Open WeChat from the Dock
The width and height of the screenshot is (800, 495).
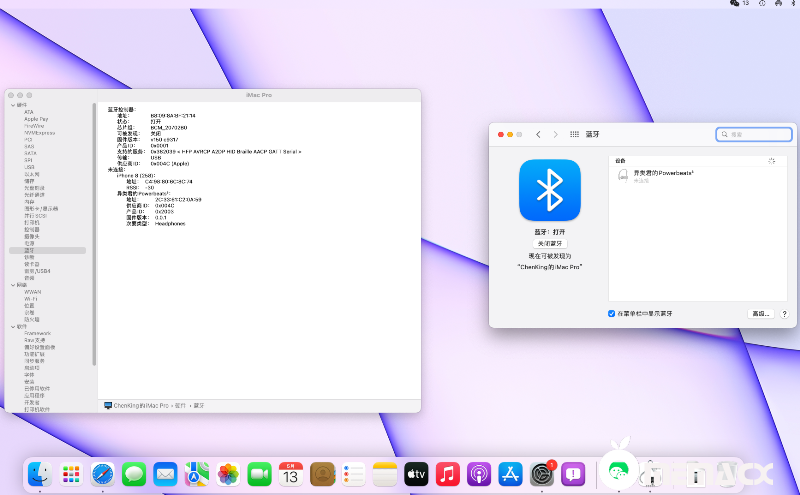[x=619, y=472]
